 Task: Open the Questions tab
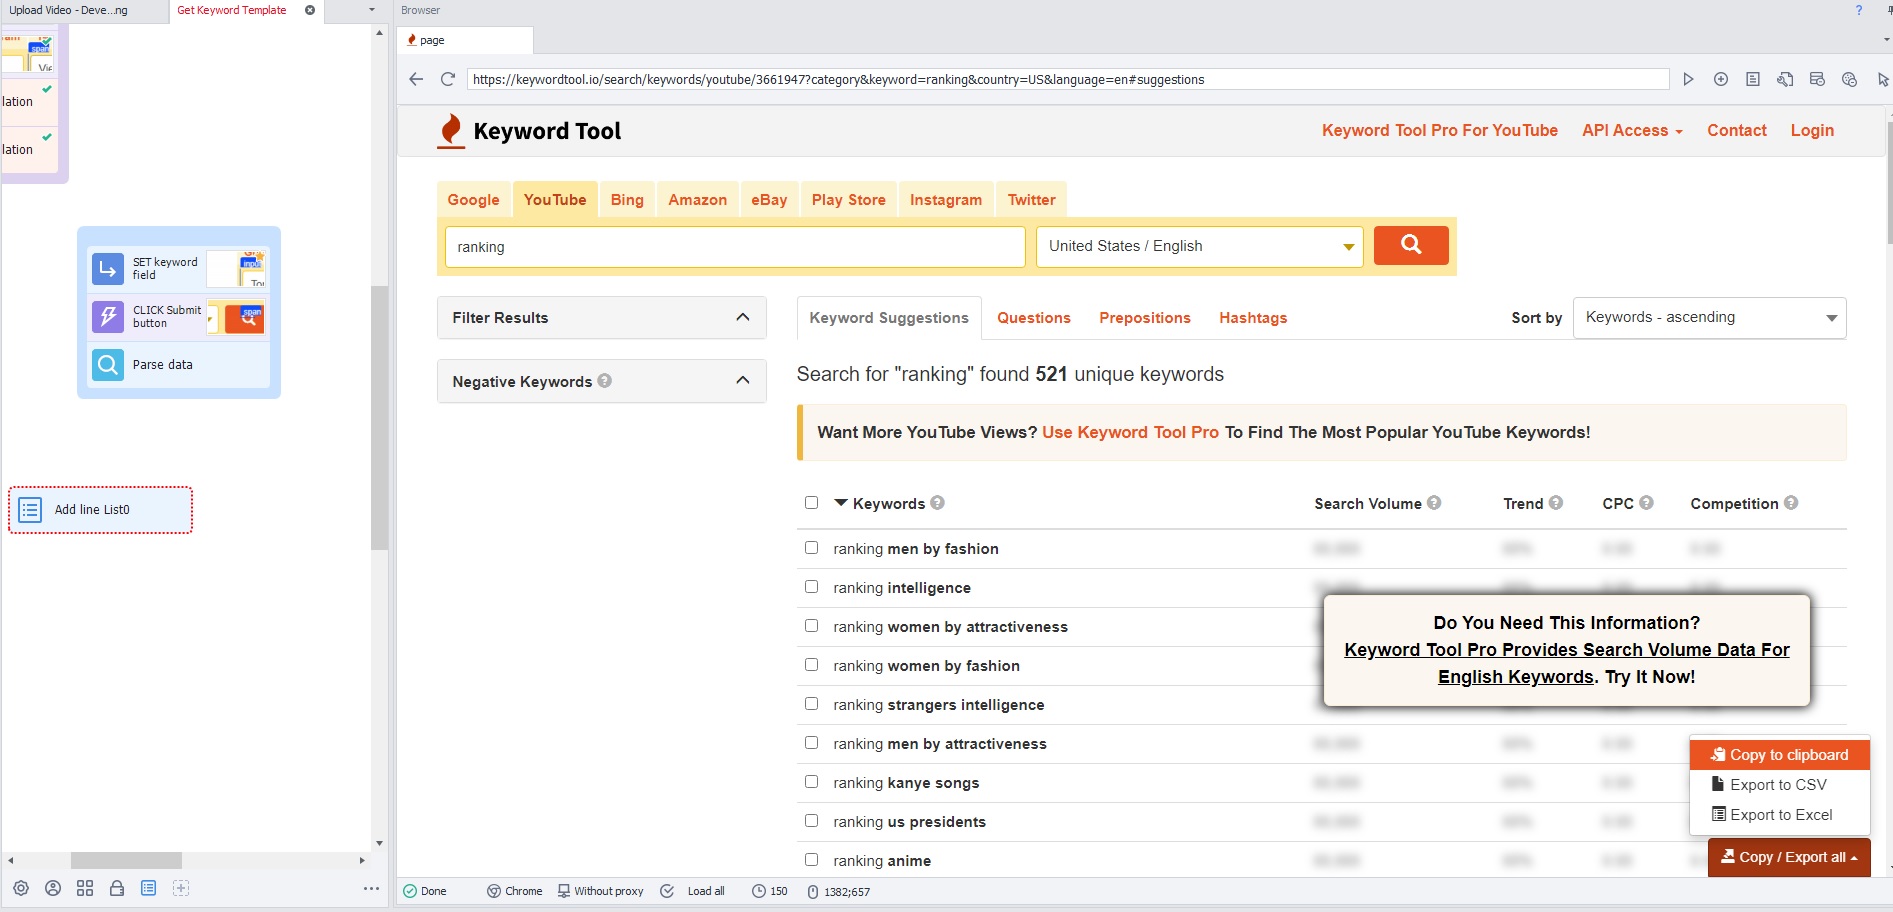1034,318
